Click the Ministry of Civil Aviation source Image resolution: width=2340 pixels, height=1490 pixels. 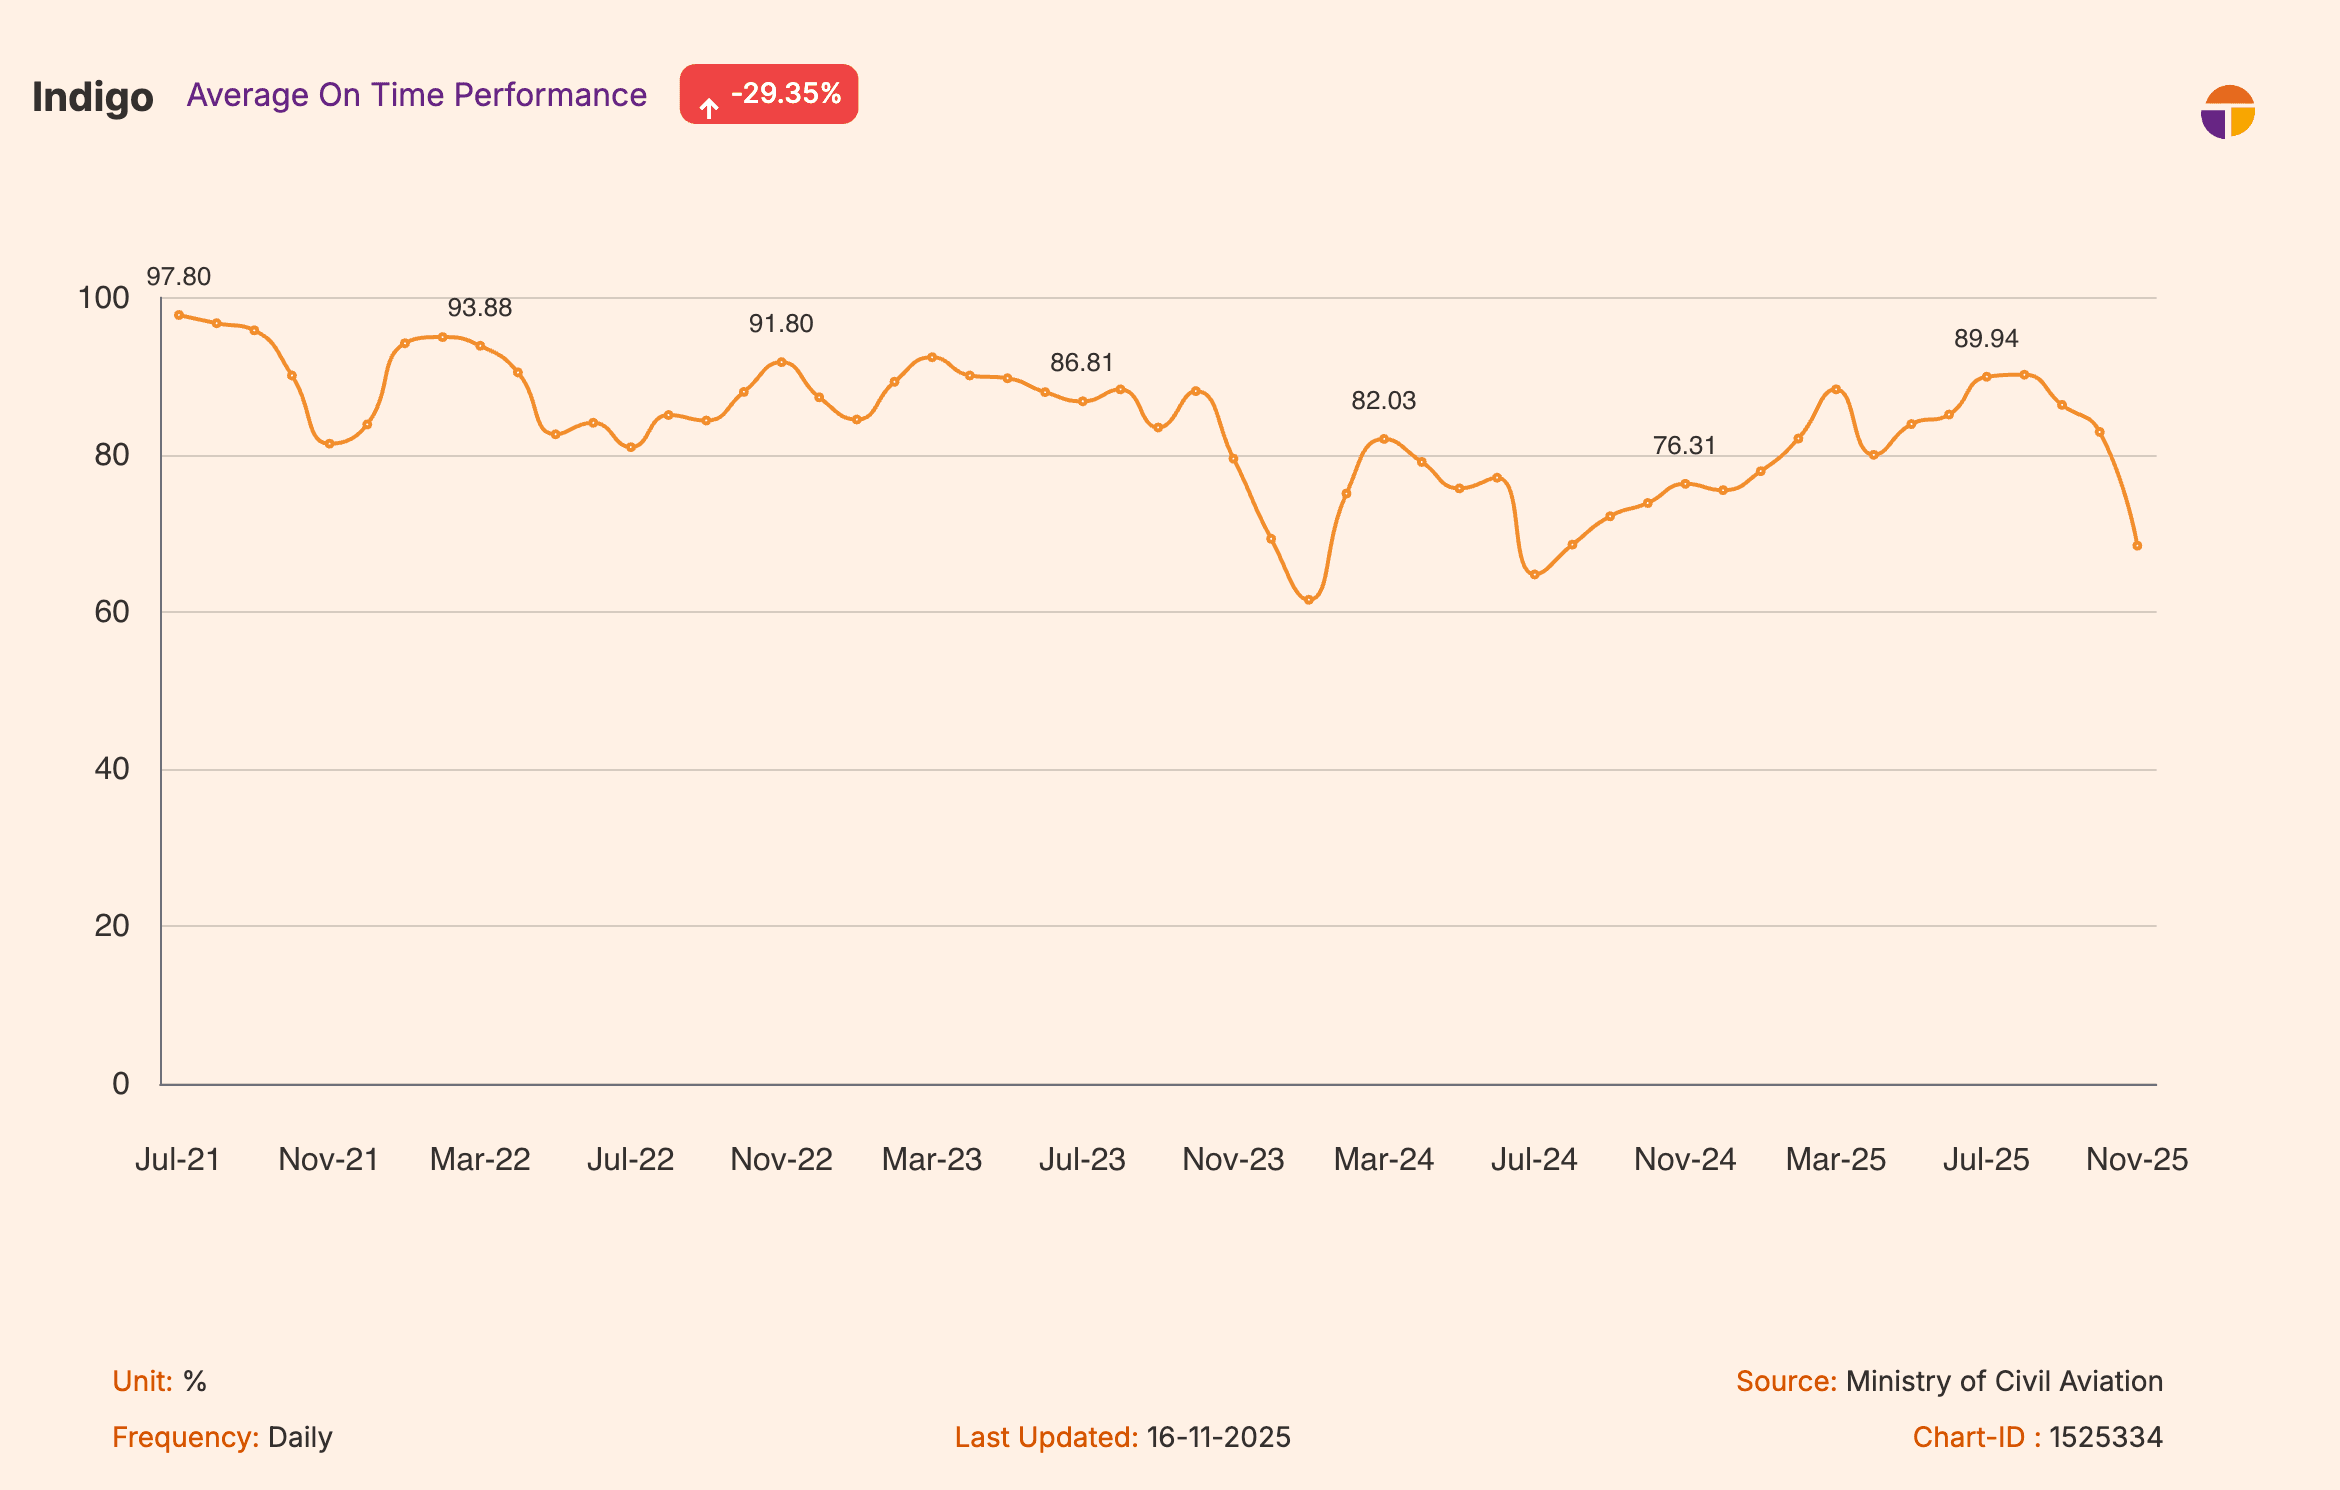[x=2004, y=1381]
